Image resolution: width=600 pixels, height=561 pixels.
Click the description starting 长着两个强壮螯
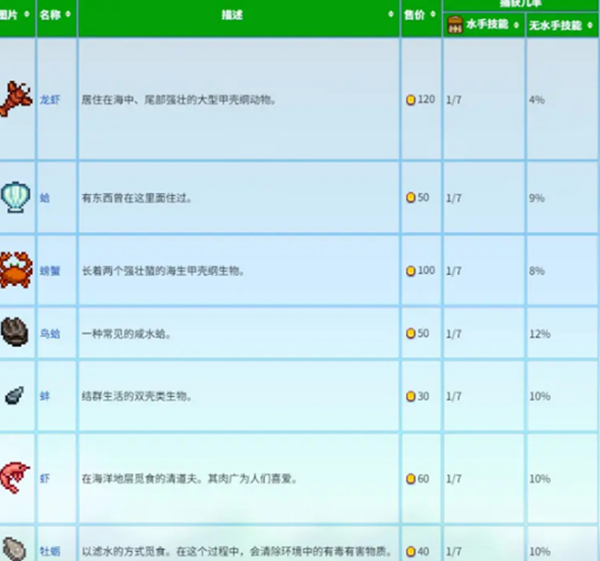coord(163,271)
